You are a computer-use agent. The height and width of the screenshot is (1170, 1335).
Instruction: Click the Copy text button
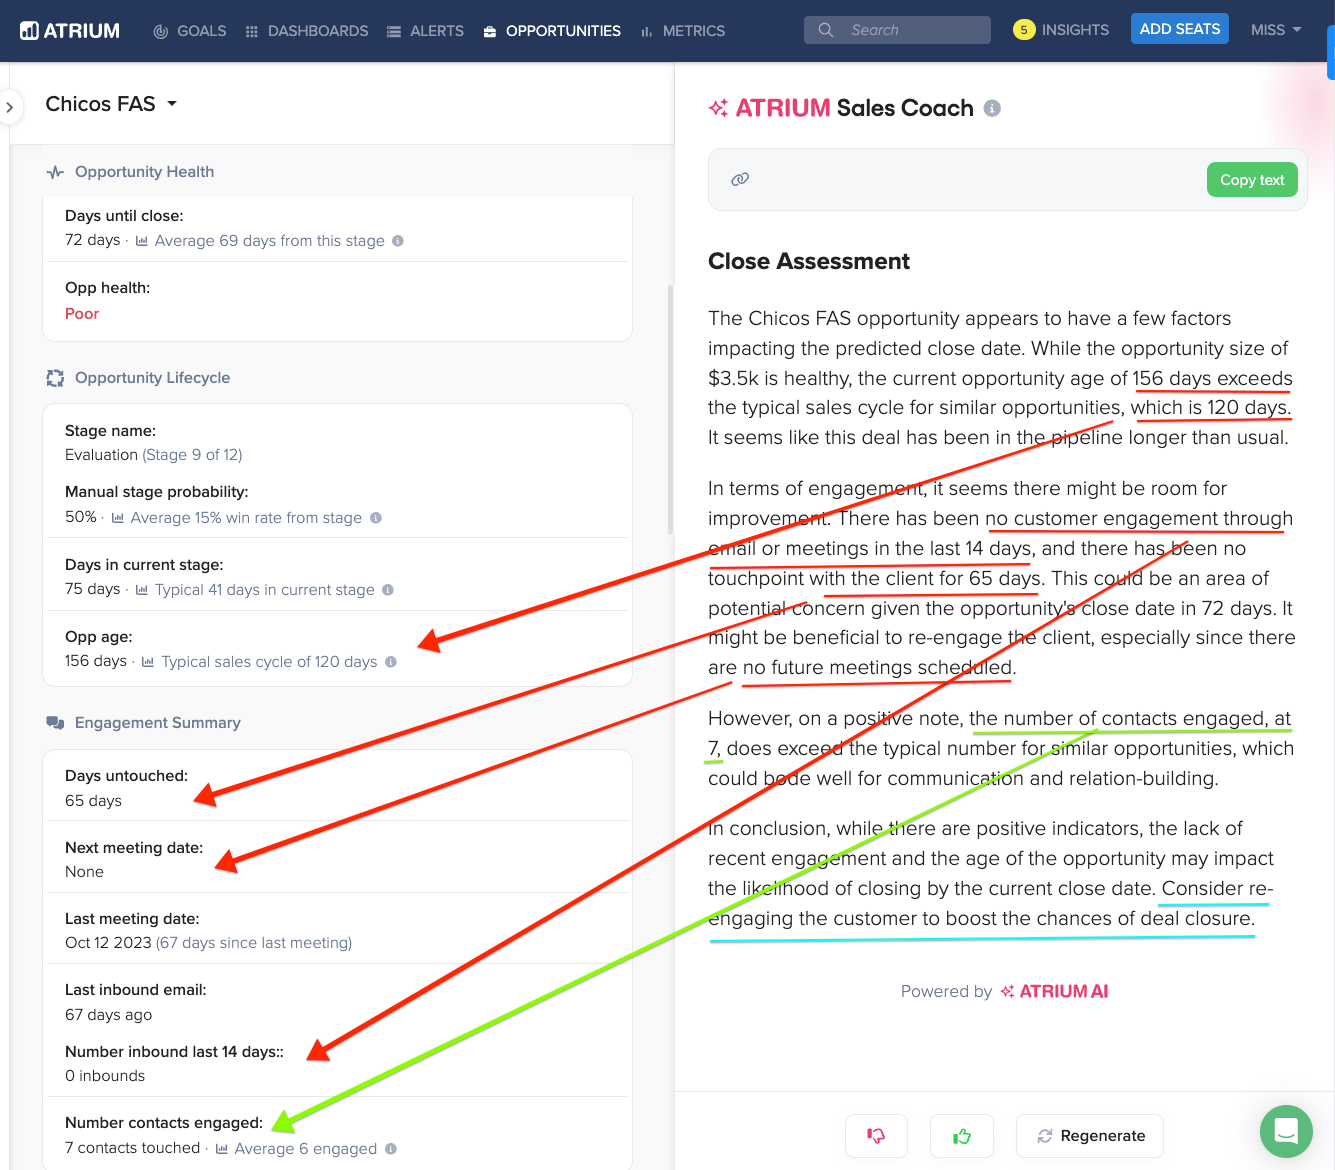coord(1252,180)
